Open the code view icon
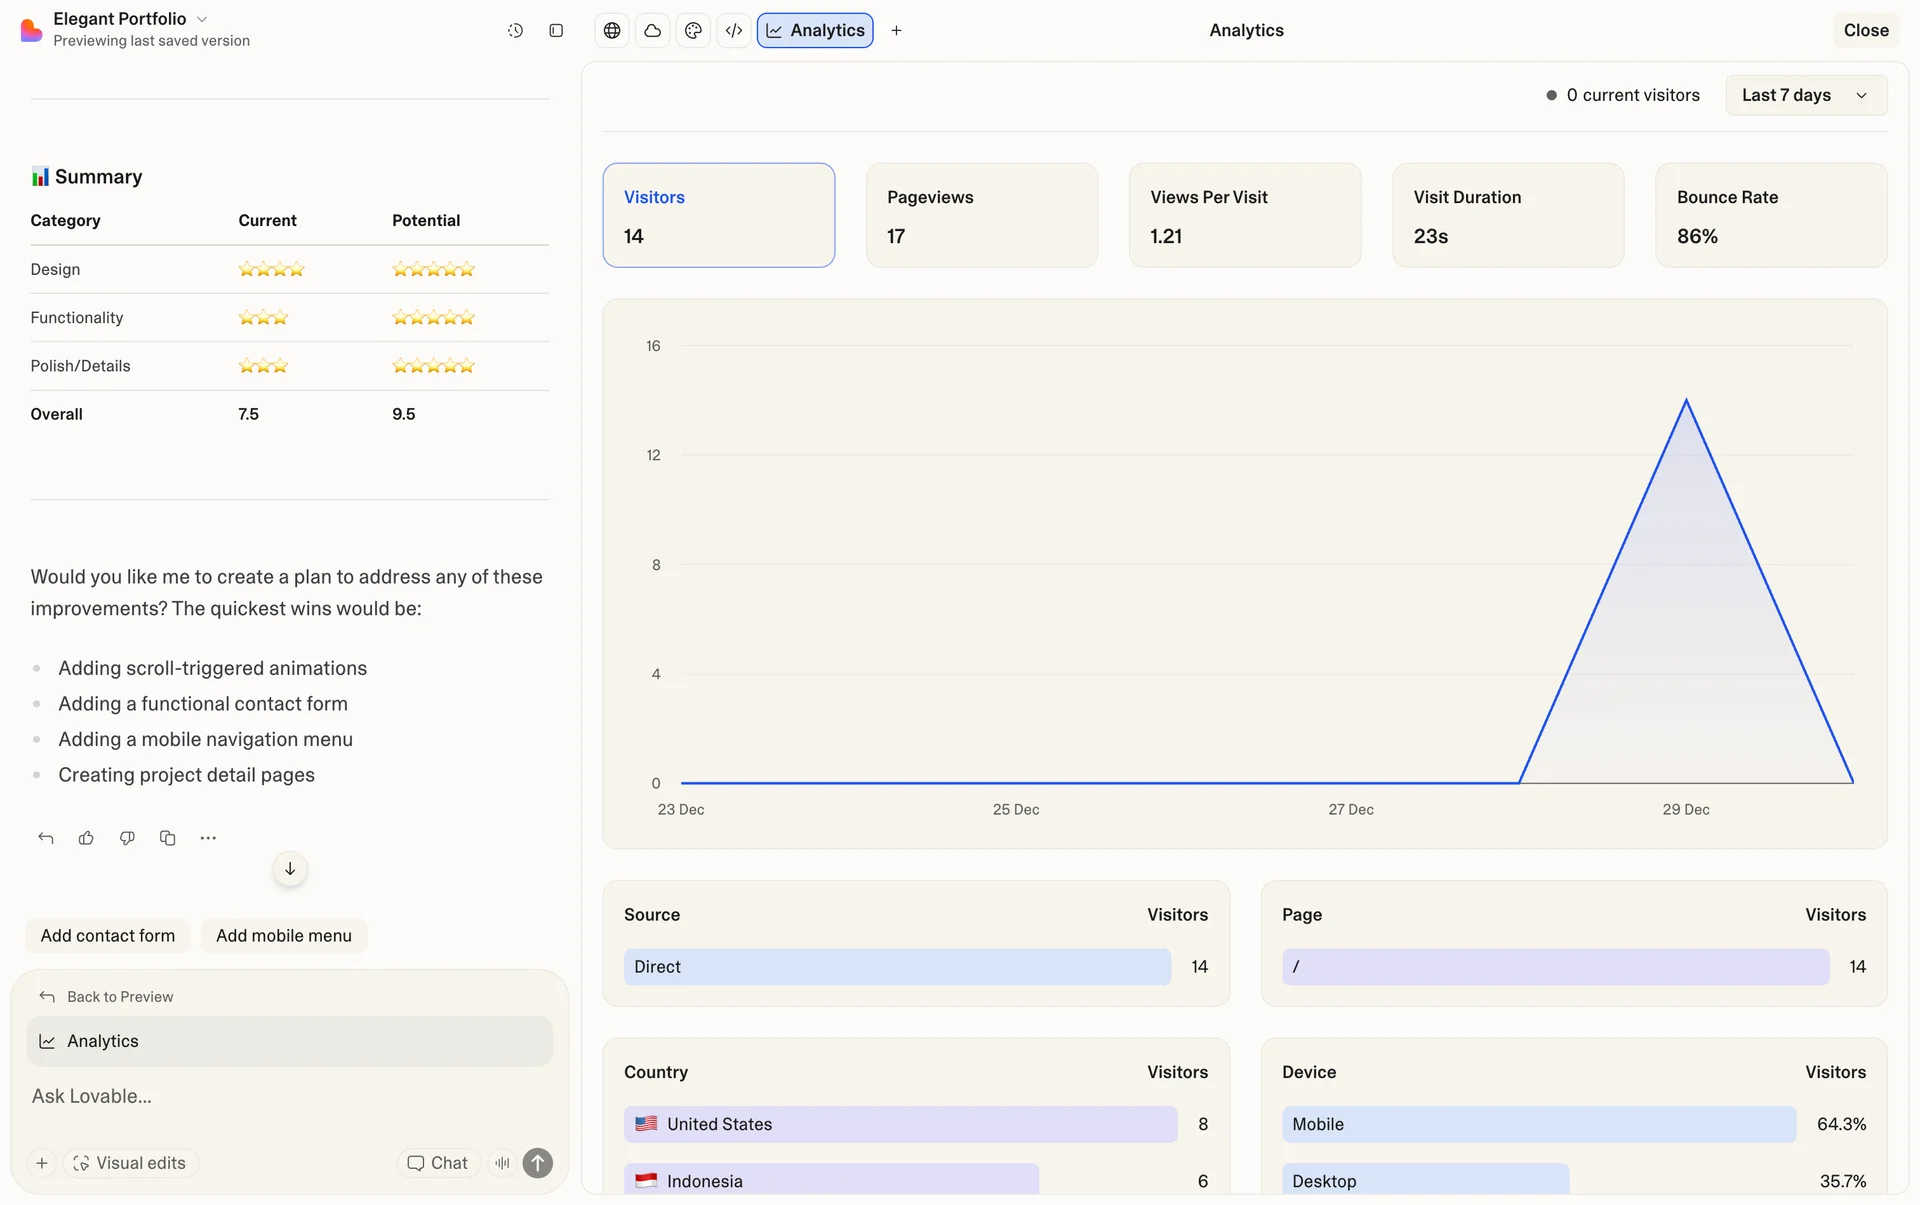Screen dimensions: 1920x1205 tap(734, 31)
